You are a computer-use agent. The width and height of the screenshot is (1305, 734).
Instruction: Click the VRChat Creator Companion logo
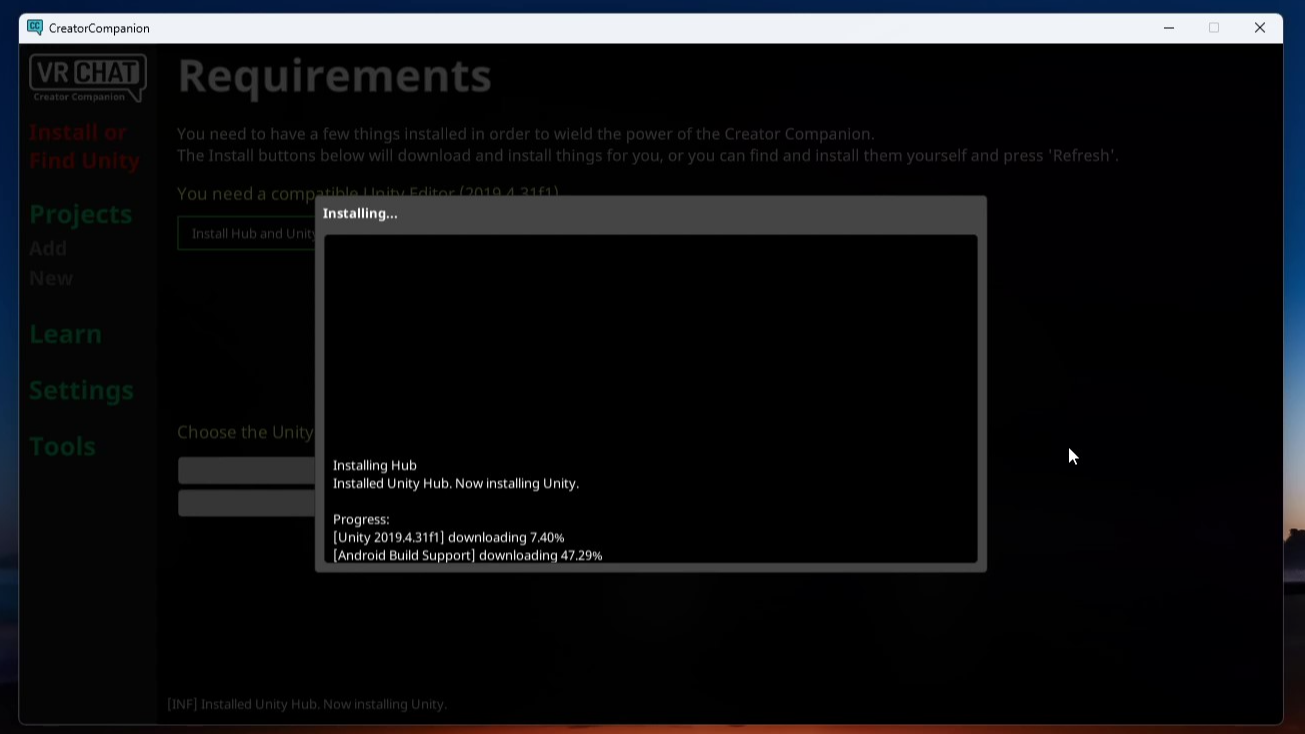(88, 78)
